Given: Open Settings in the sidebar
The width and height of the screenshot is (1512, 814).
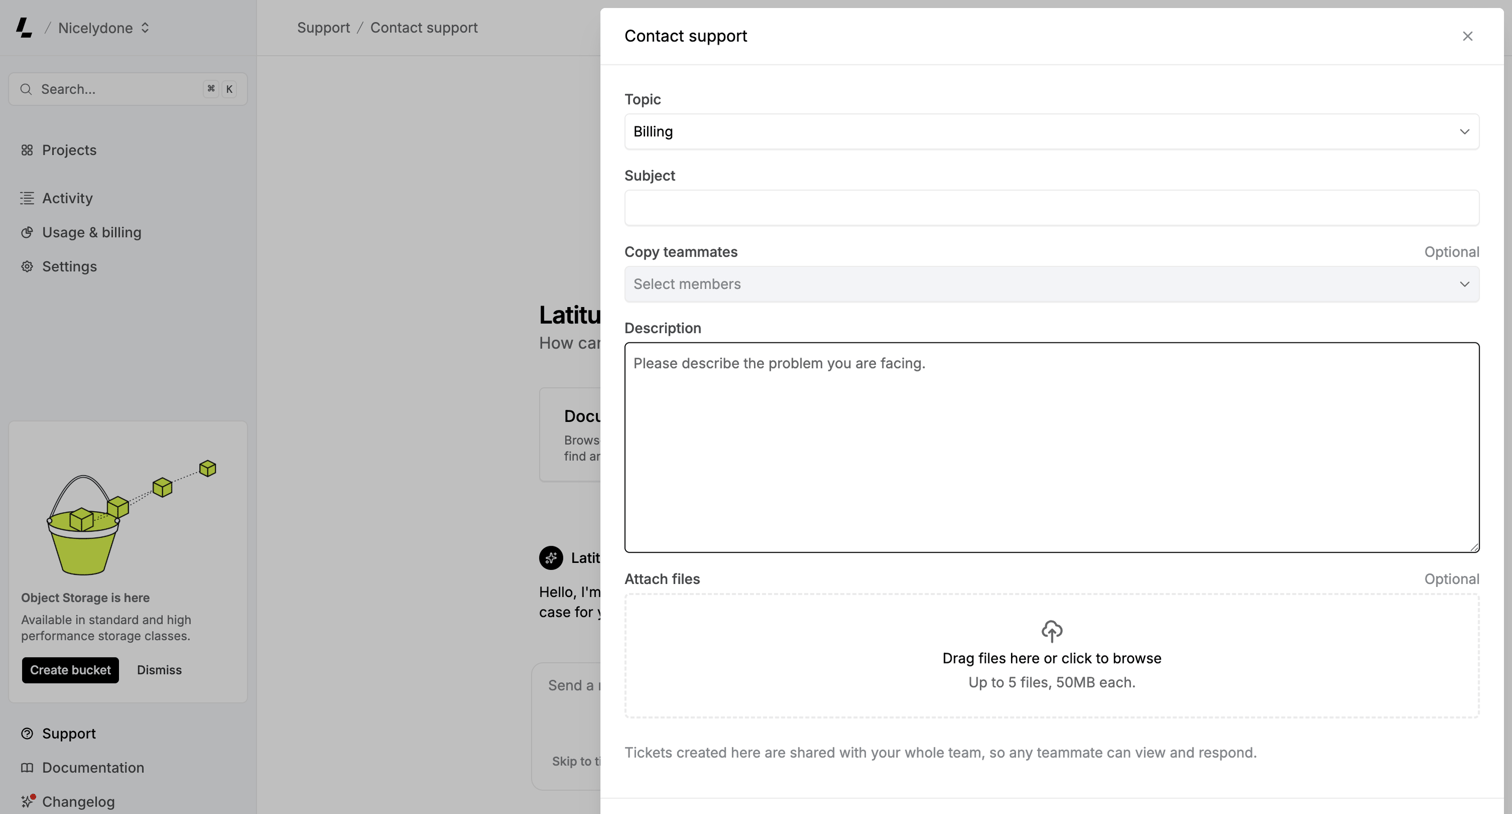Looking at the screenshot, I should point(69,266).
